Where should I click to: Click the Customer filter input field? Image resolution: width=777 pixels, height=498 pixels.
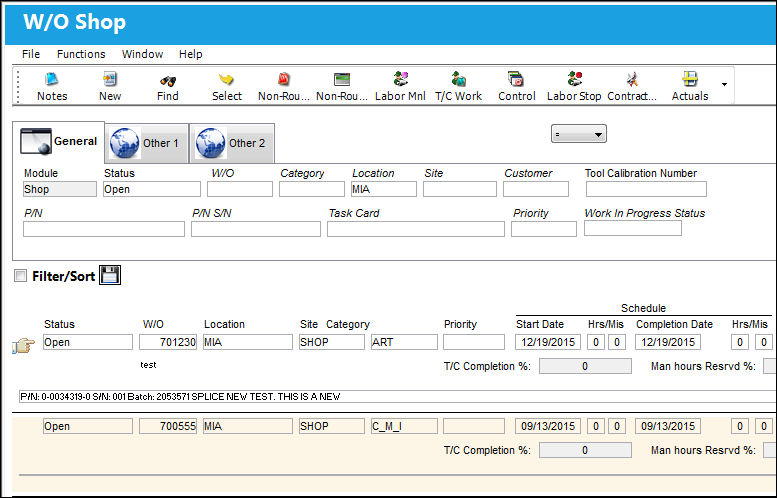(x=536, y=189)
